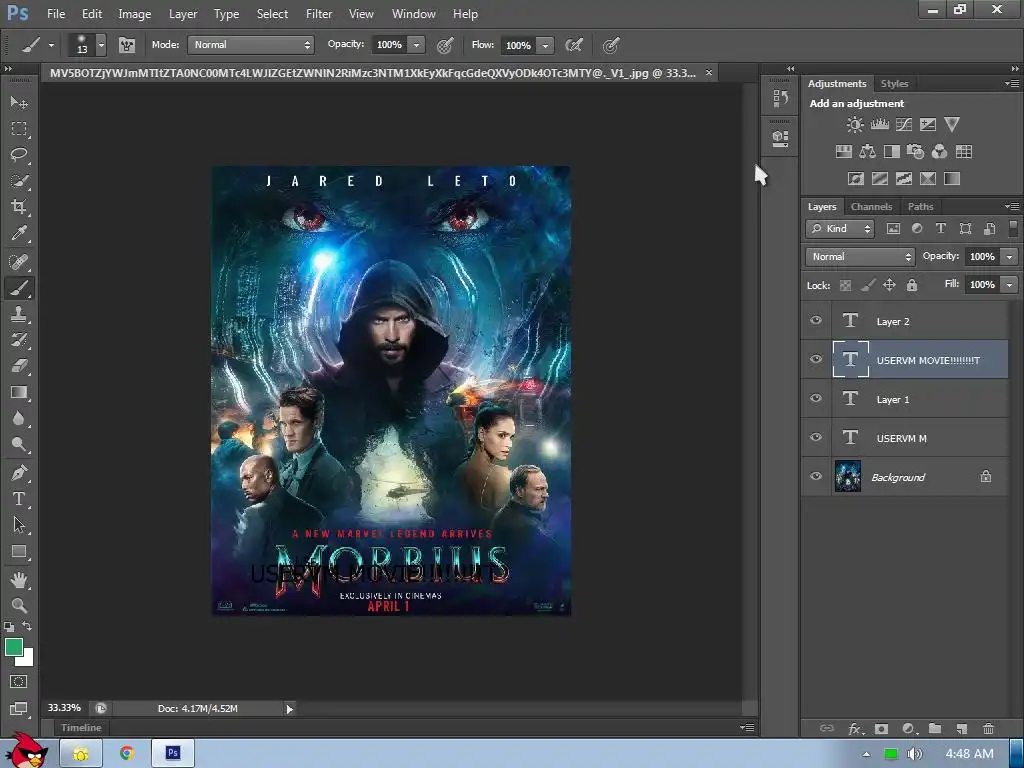
Task: Hide USERVM MOVIE layer eye
Action: 816,359
